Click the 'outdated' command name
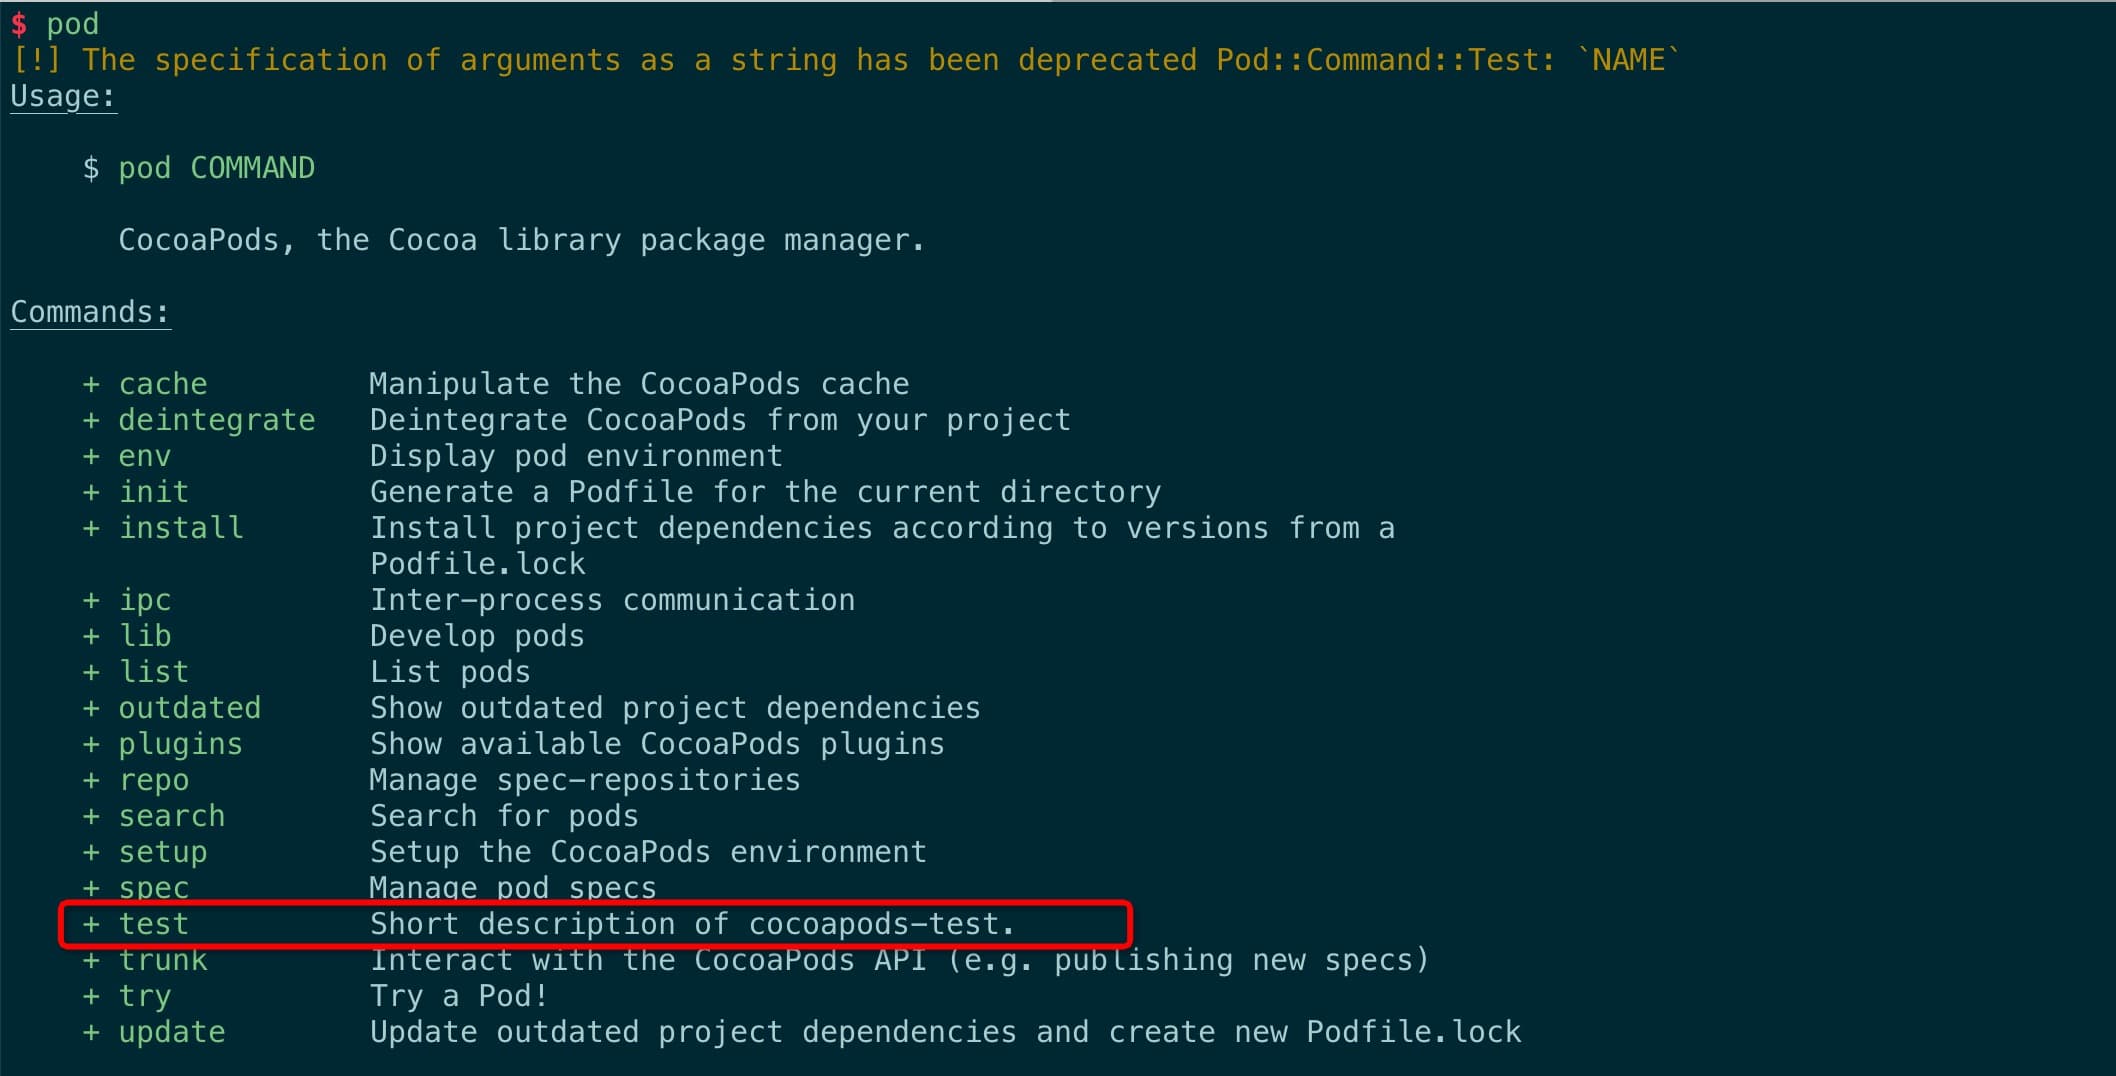This screenshot has height=1076, width=2116. point(190,708)
